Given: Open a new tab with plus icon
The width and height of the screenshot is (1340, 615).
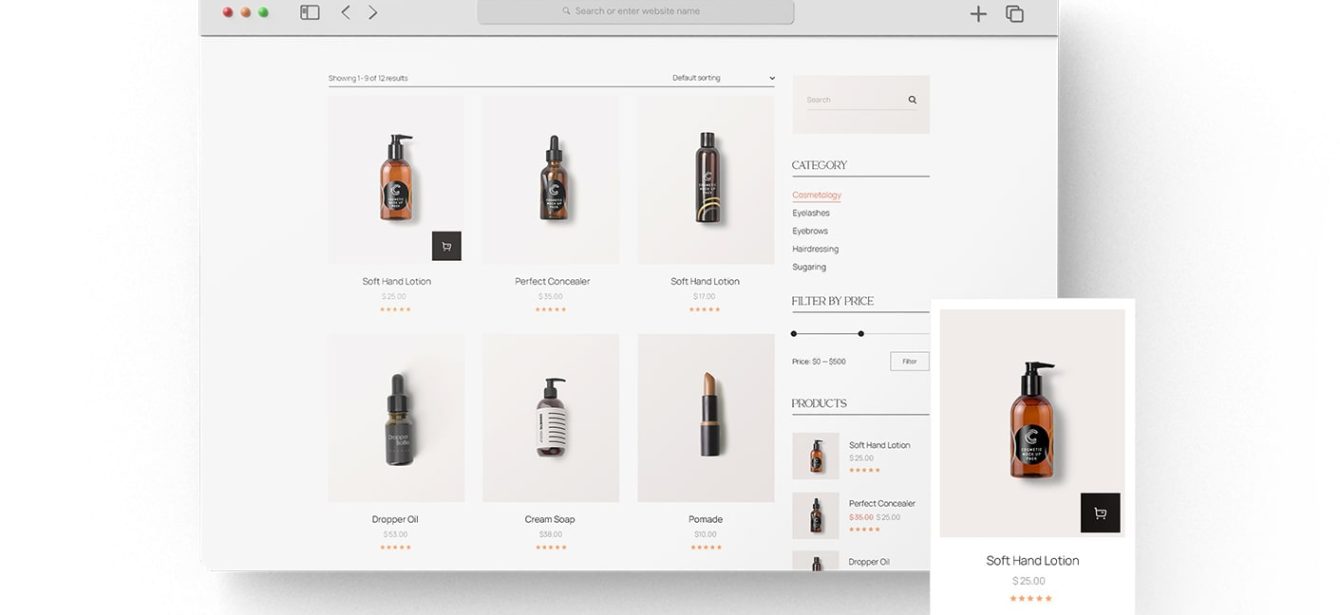Looking at the screenshot, I should (978, 13).
